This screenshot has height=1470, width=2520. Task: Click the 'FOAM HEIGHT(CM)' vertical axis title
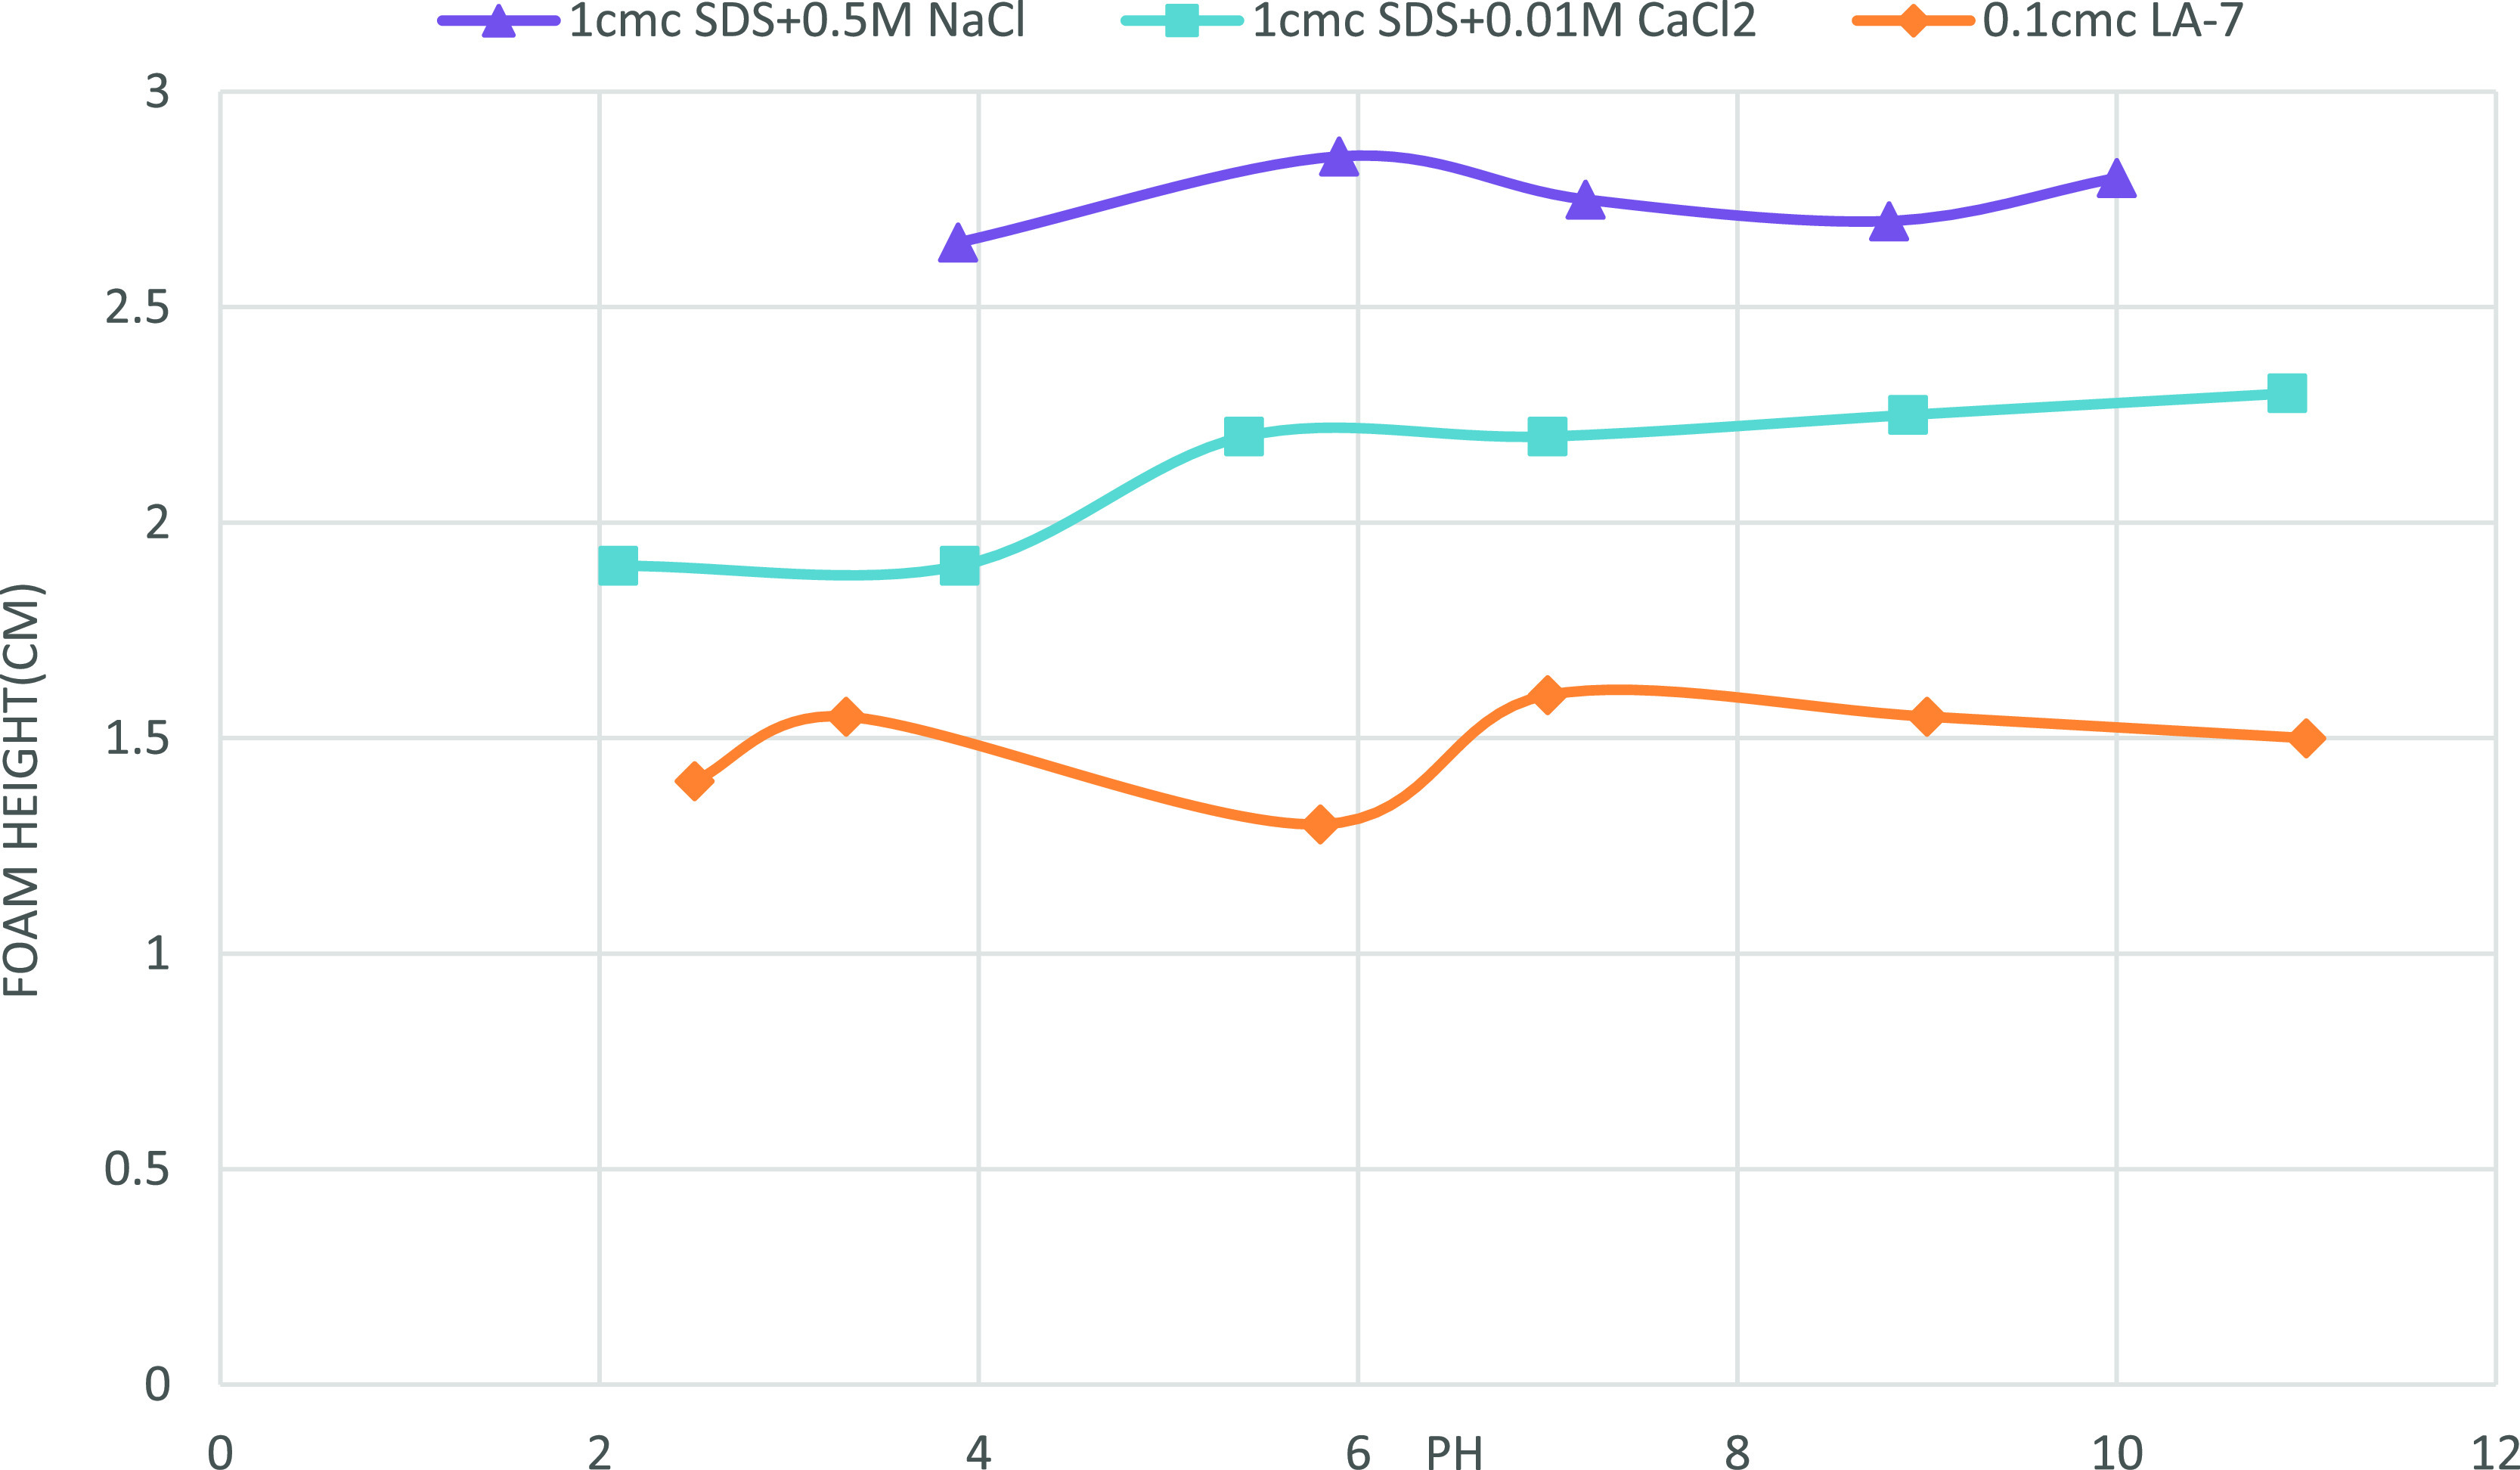coord(22,790)
